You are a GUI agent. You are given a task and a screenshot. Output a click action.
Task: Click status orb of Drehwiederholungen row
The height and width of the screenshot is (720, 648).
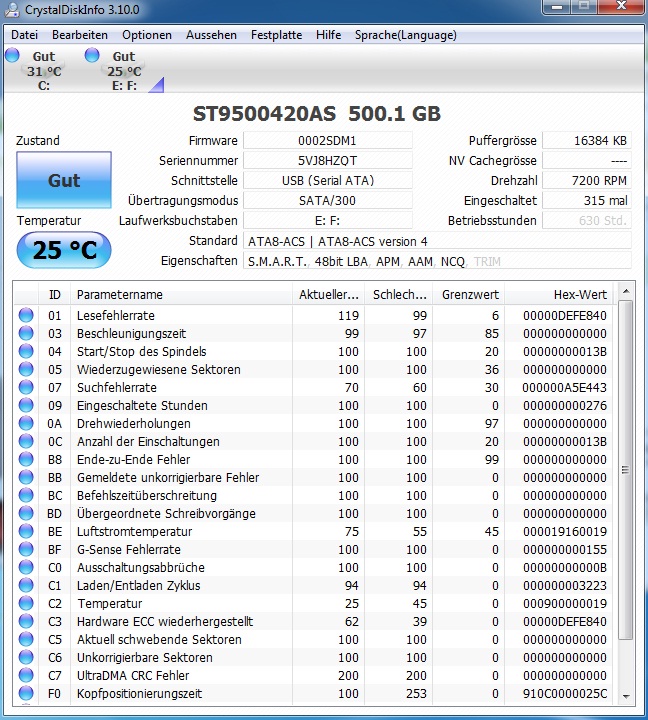(26, 423)
